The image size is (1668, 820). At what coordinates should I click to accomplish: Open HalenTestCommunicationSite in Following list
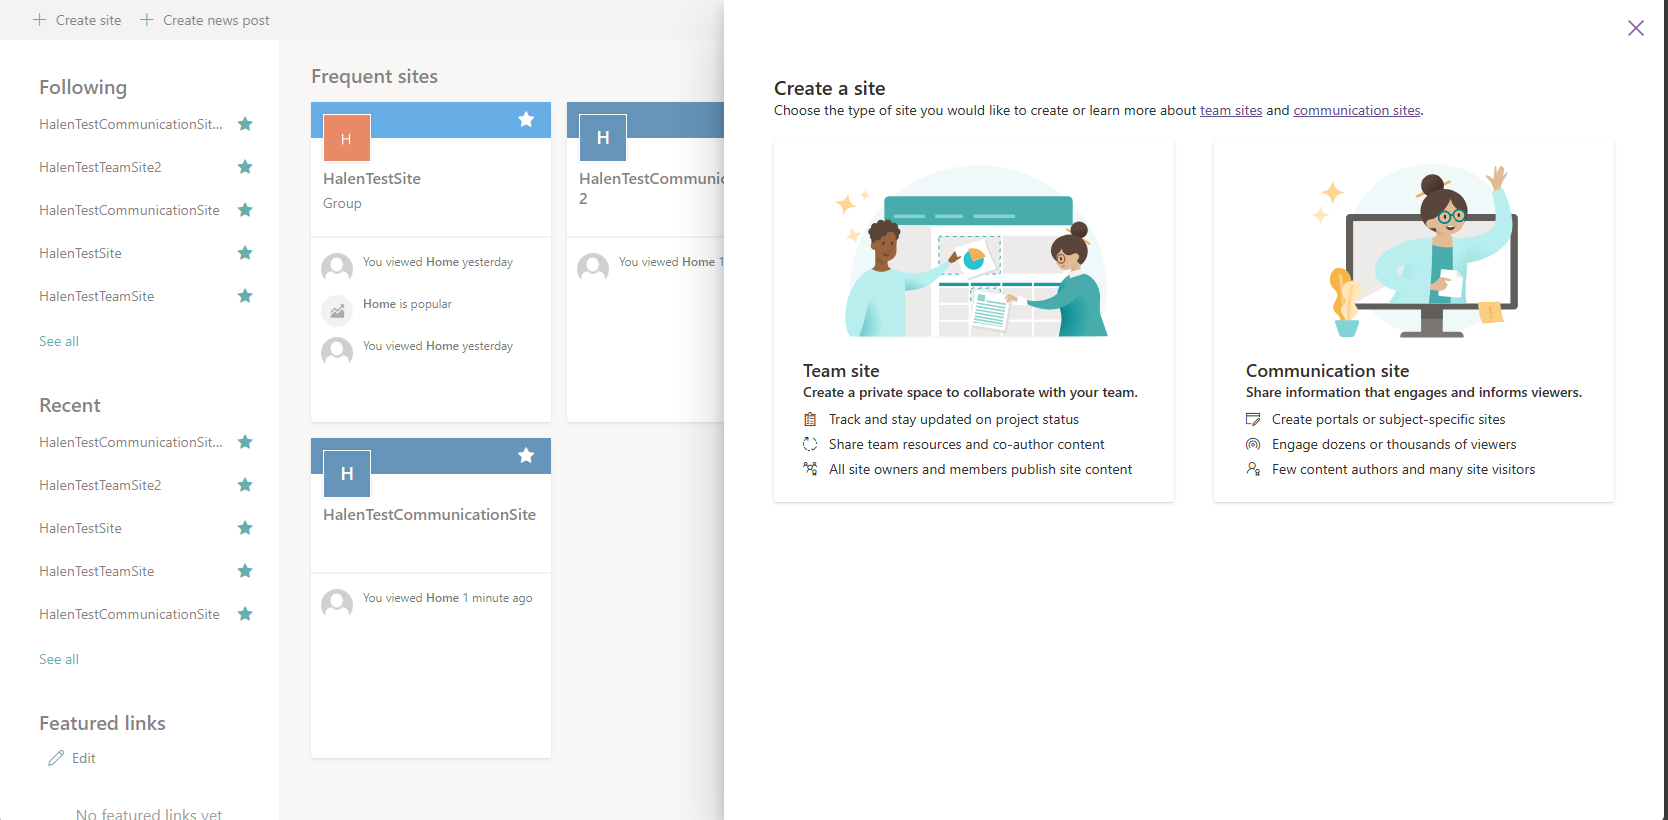129,210
